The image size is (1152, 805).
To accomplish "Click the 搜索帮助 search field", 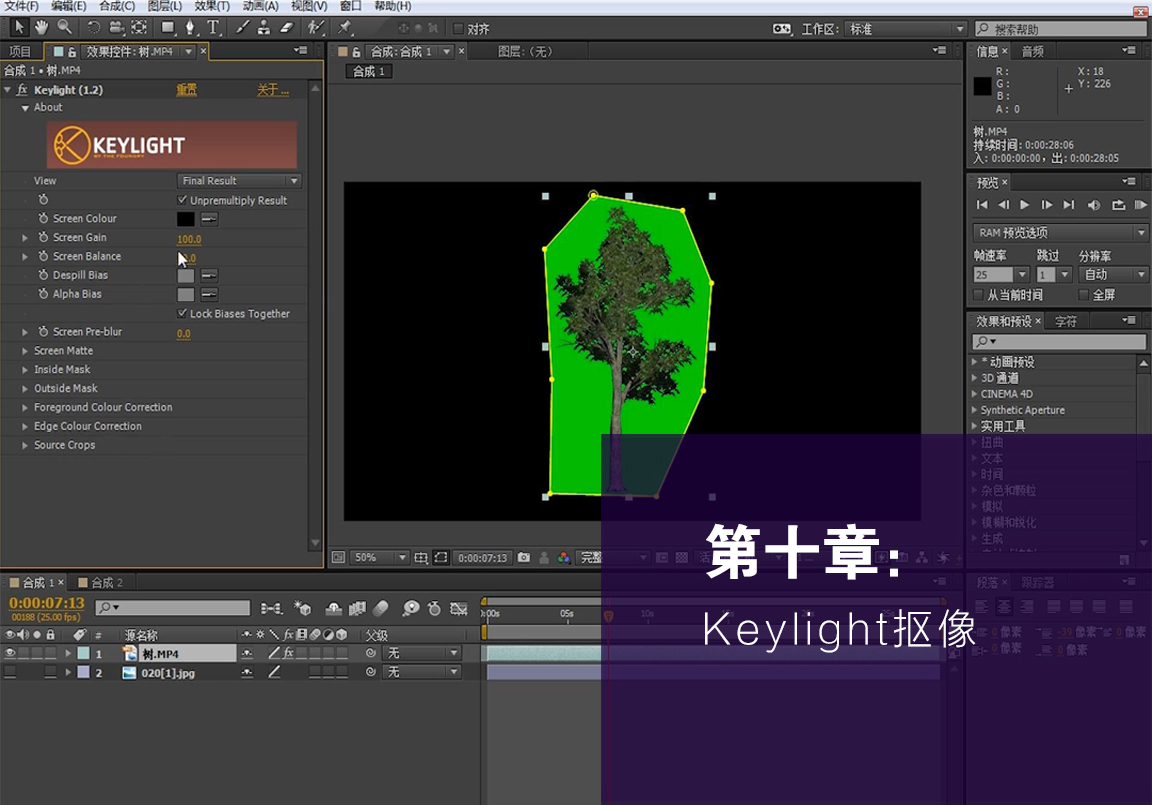I will [x=1060, y=29].
